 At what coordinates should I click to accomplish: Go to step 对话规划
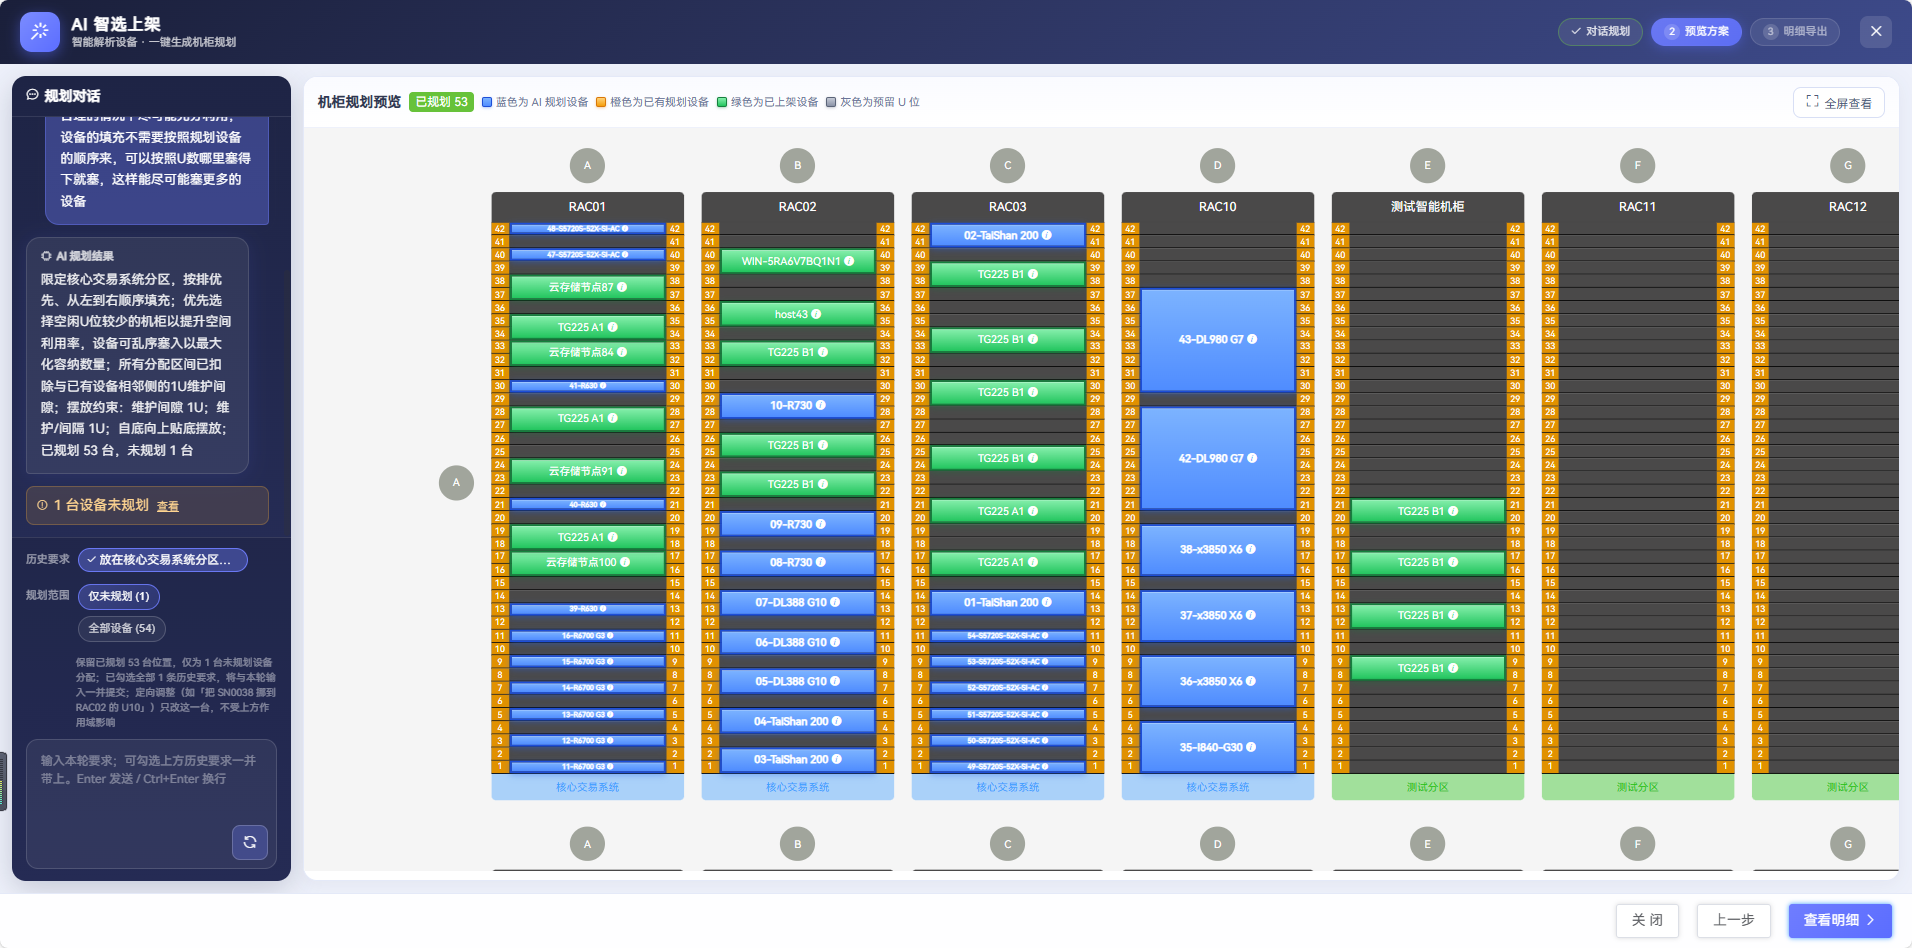[x=1600, y=31]
